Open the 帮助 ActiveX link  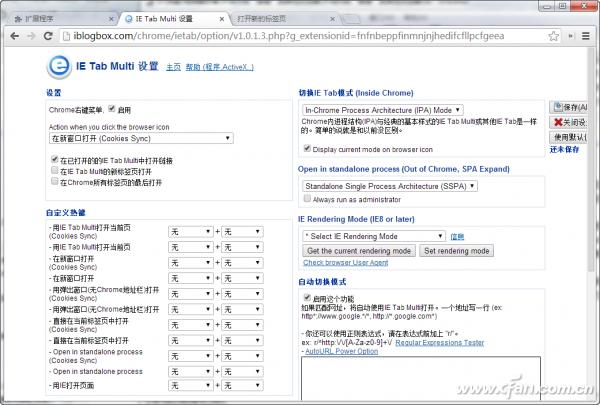point(220,67)
